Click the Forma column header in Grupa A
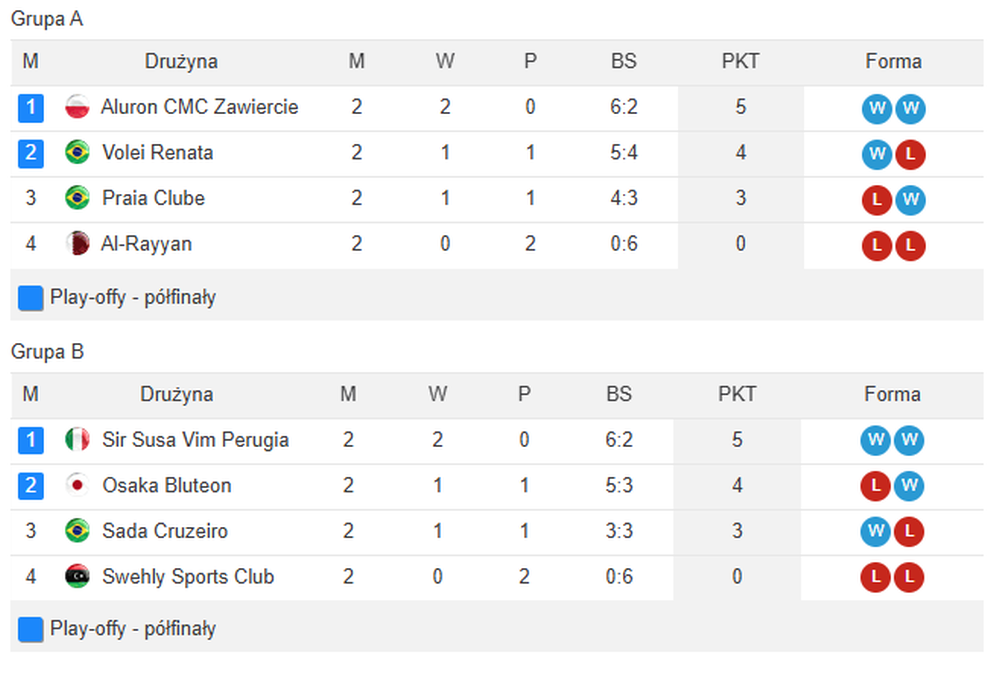 click(893, 62)
